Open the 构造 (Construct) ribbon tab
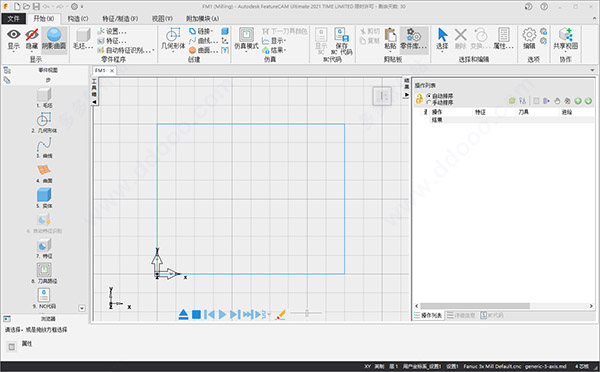The height and width of the screenshot is (372, 600). tap(78, 18)
